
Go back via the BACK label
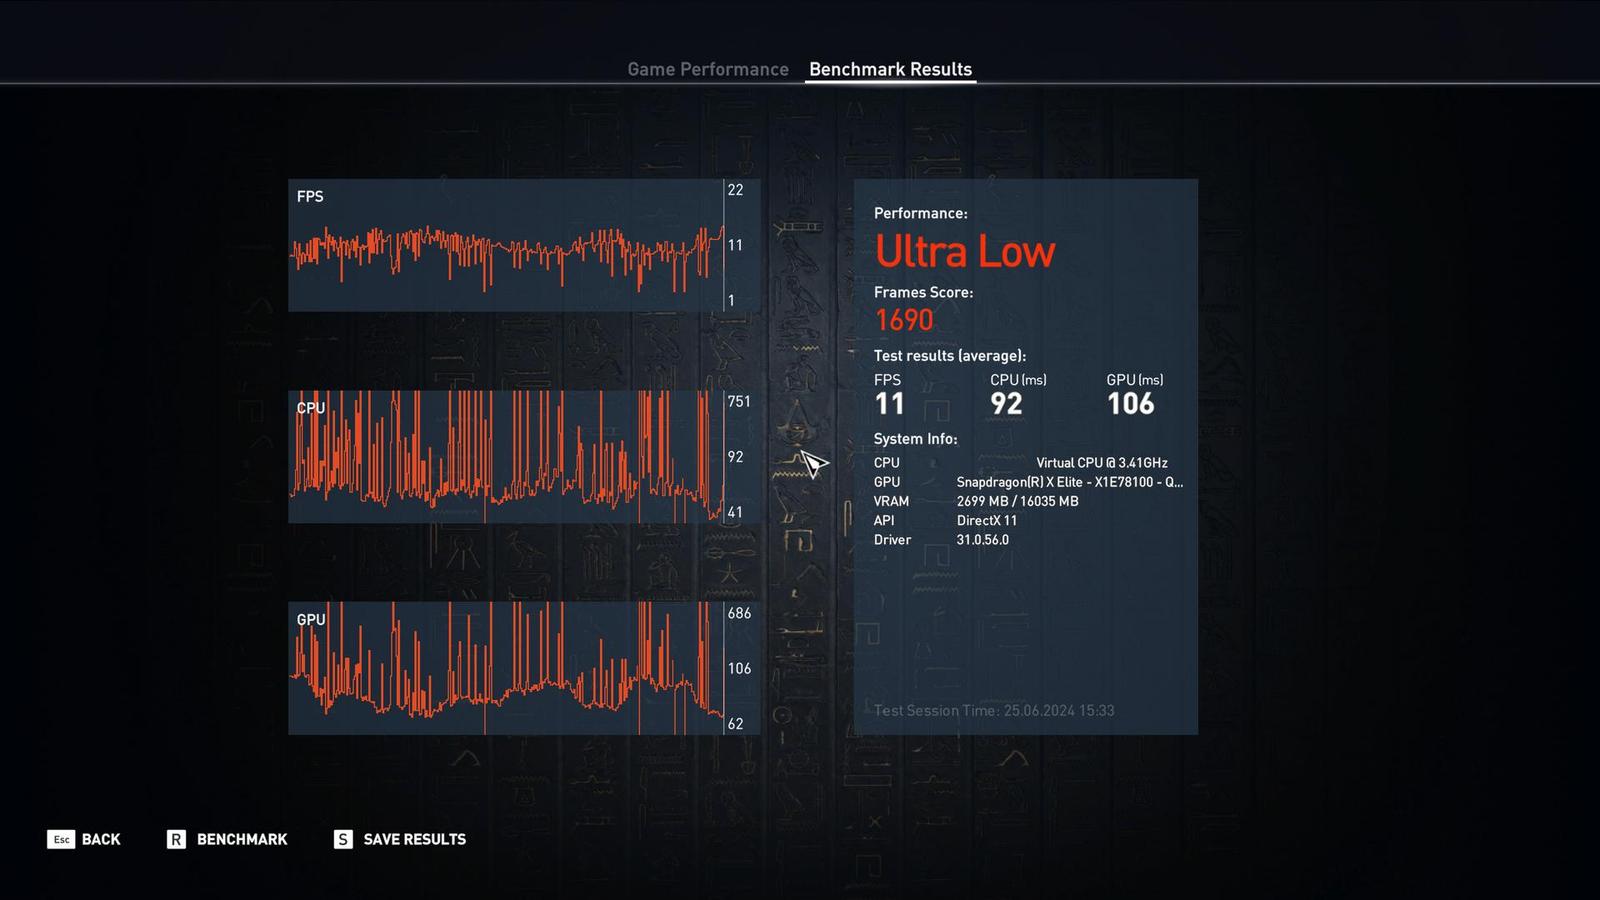(x=101, y=839)
